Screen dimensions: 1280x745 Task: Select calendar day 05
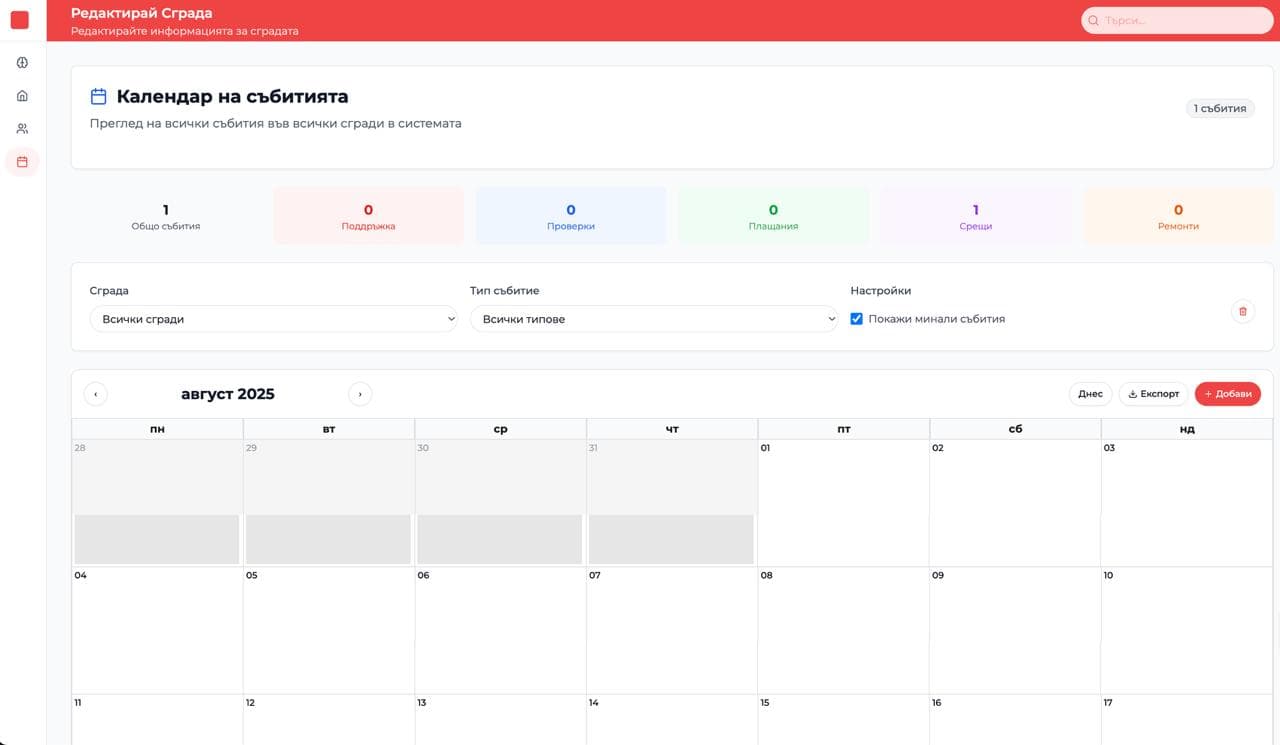coord(329,630)
